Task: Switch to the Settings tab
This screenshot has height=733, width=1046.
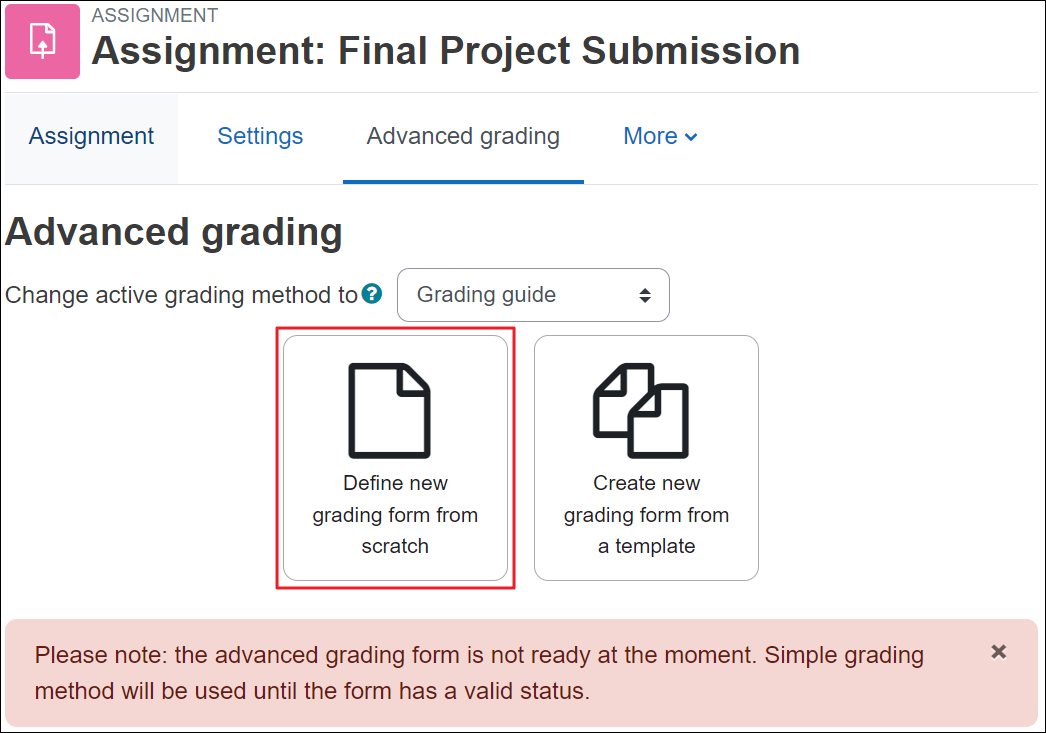Action: point(260,135)
